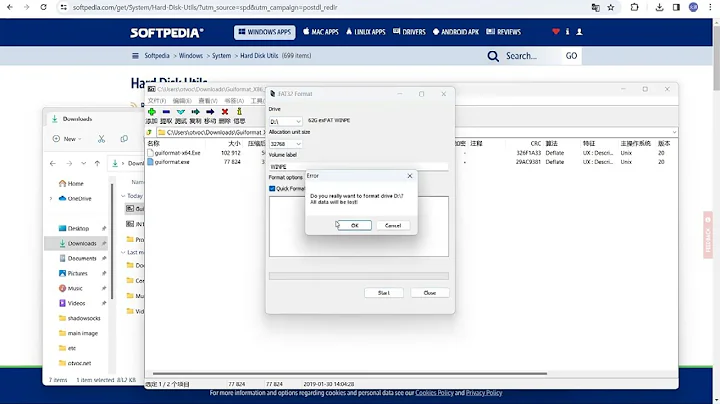Open Videos in Explorer sidebar

click(x=72, y=303)
